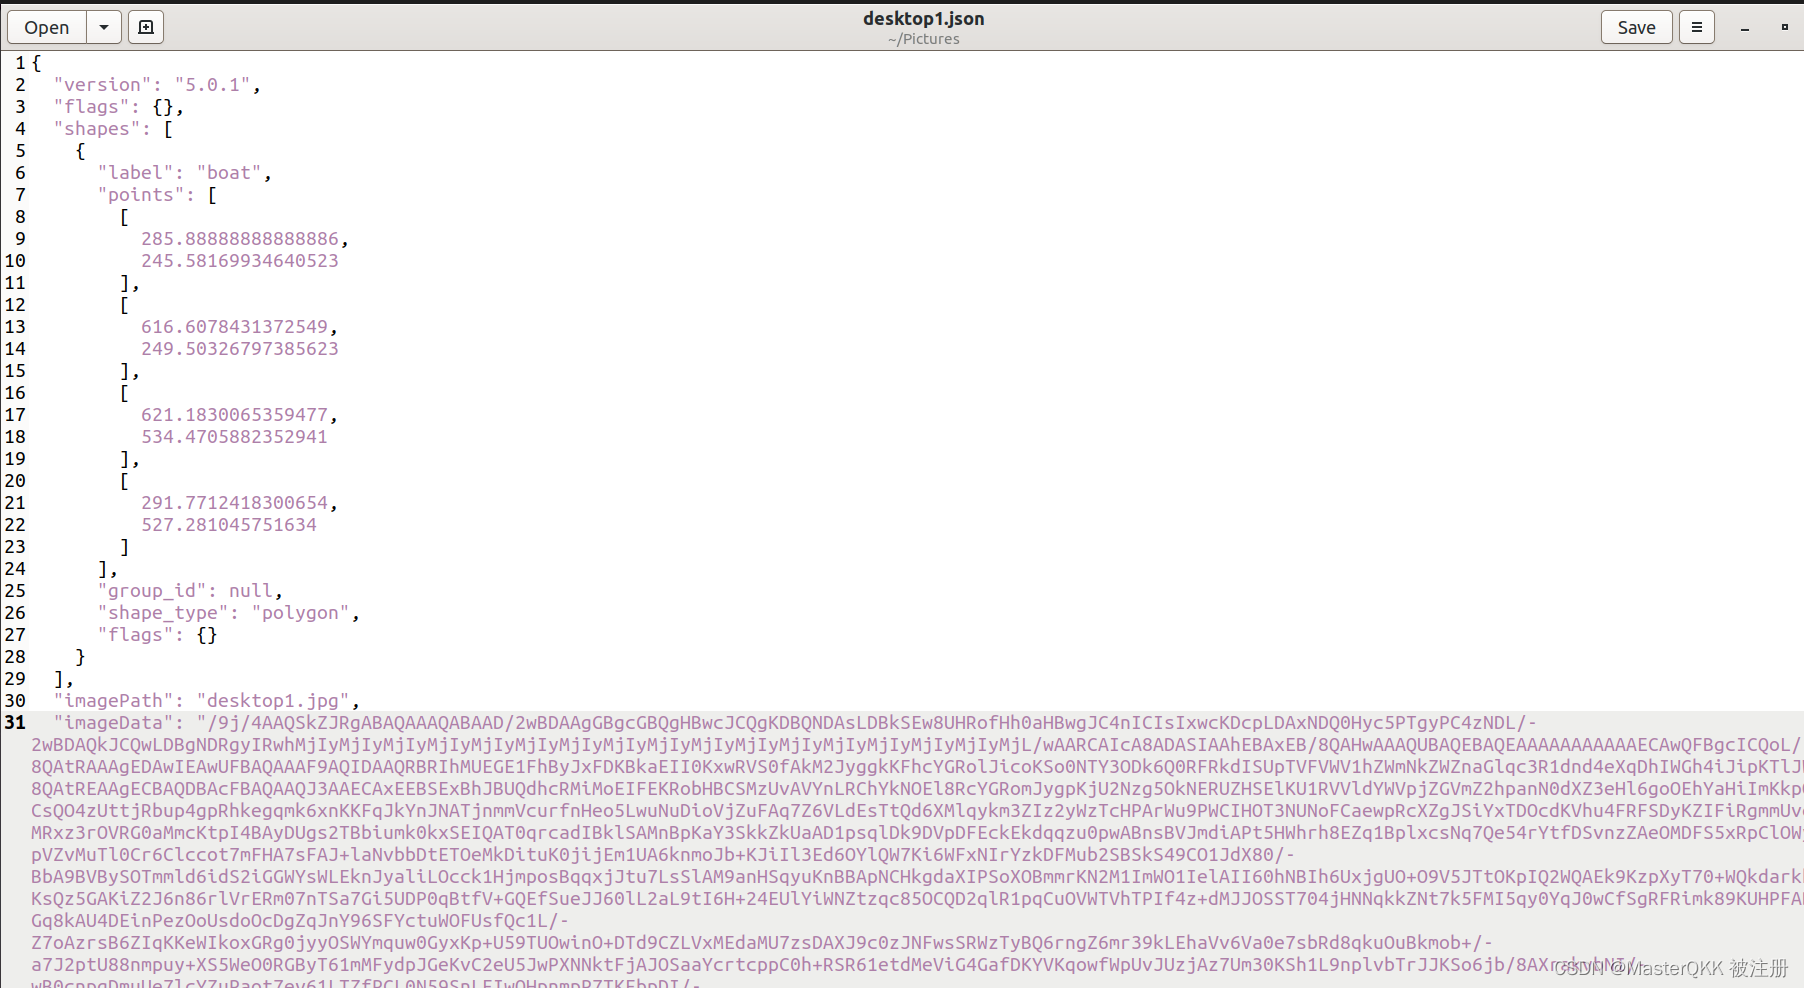Click the Open button
The image size is (1804, 988).
(47, 27)
